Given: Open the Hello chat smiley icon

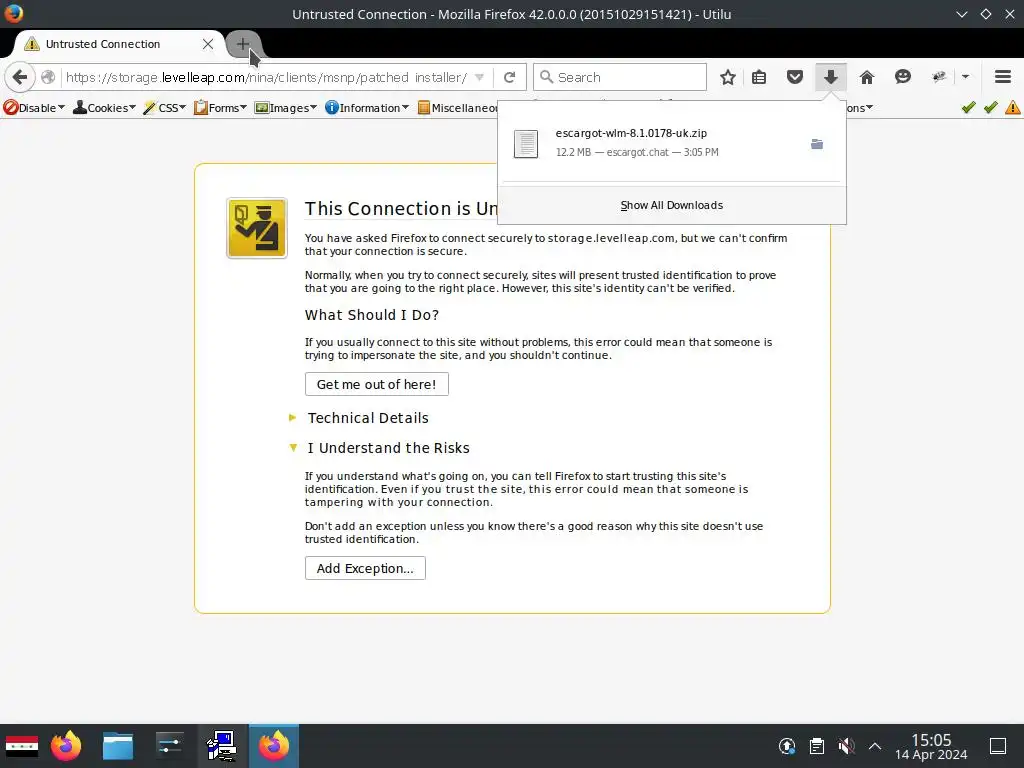Looking at the screenshot, I should 903,77.
